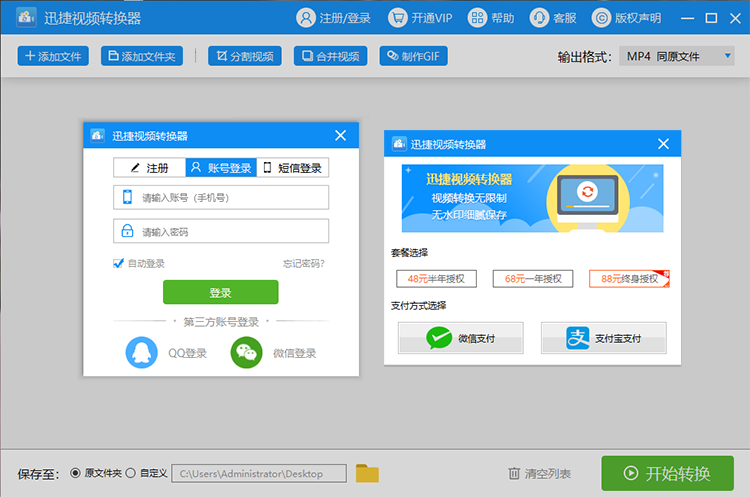Select 自定义 radio button
750x497 pixels.
tap(131, 473)
